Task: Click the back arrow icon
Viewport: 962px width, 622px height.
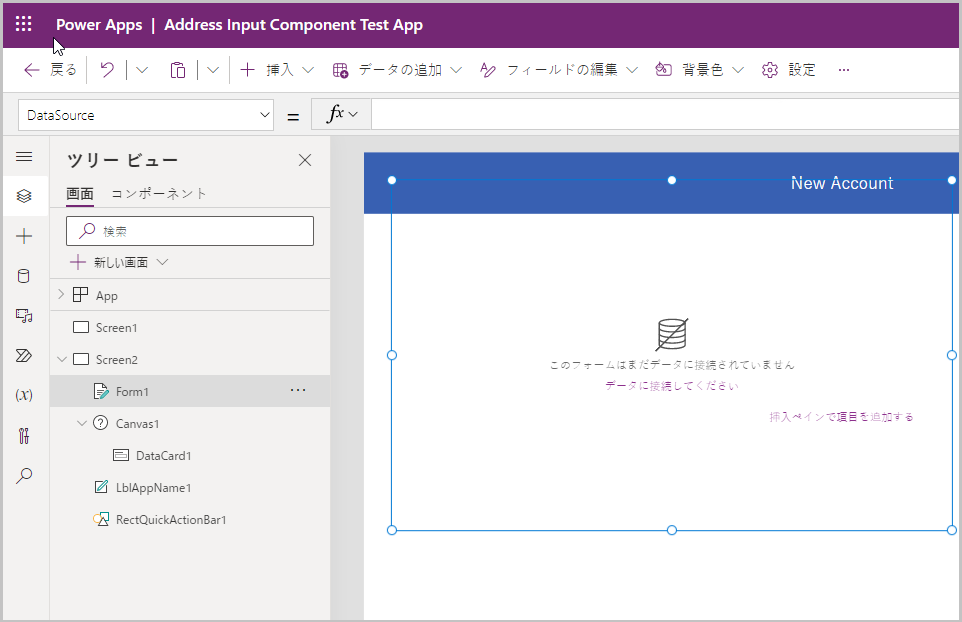Action: coord(31,70)
